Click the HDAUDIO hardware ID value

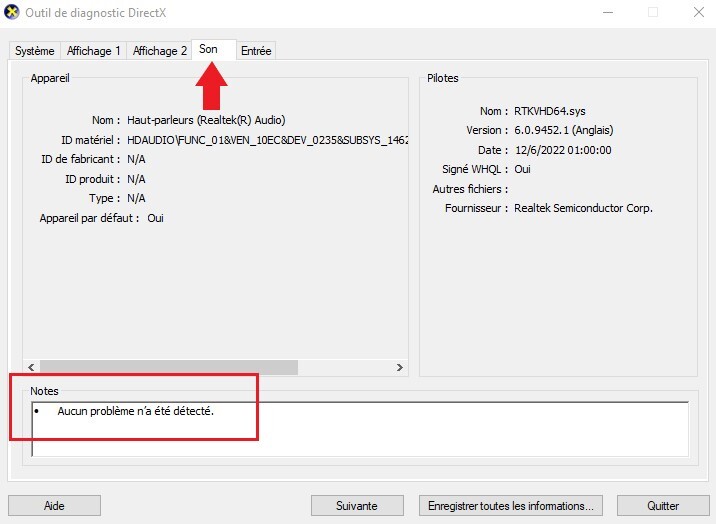click(x=268, y=140)
